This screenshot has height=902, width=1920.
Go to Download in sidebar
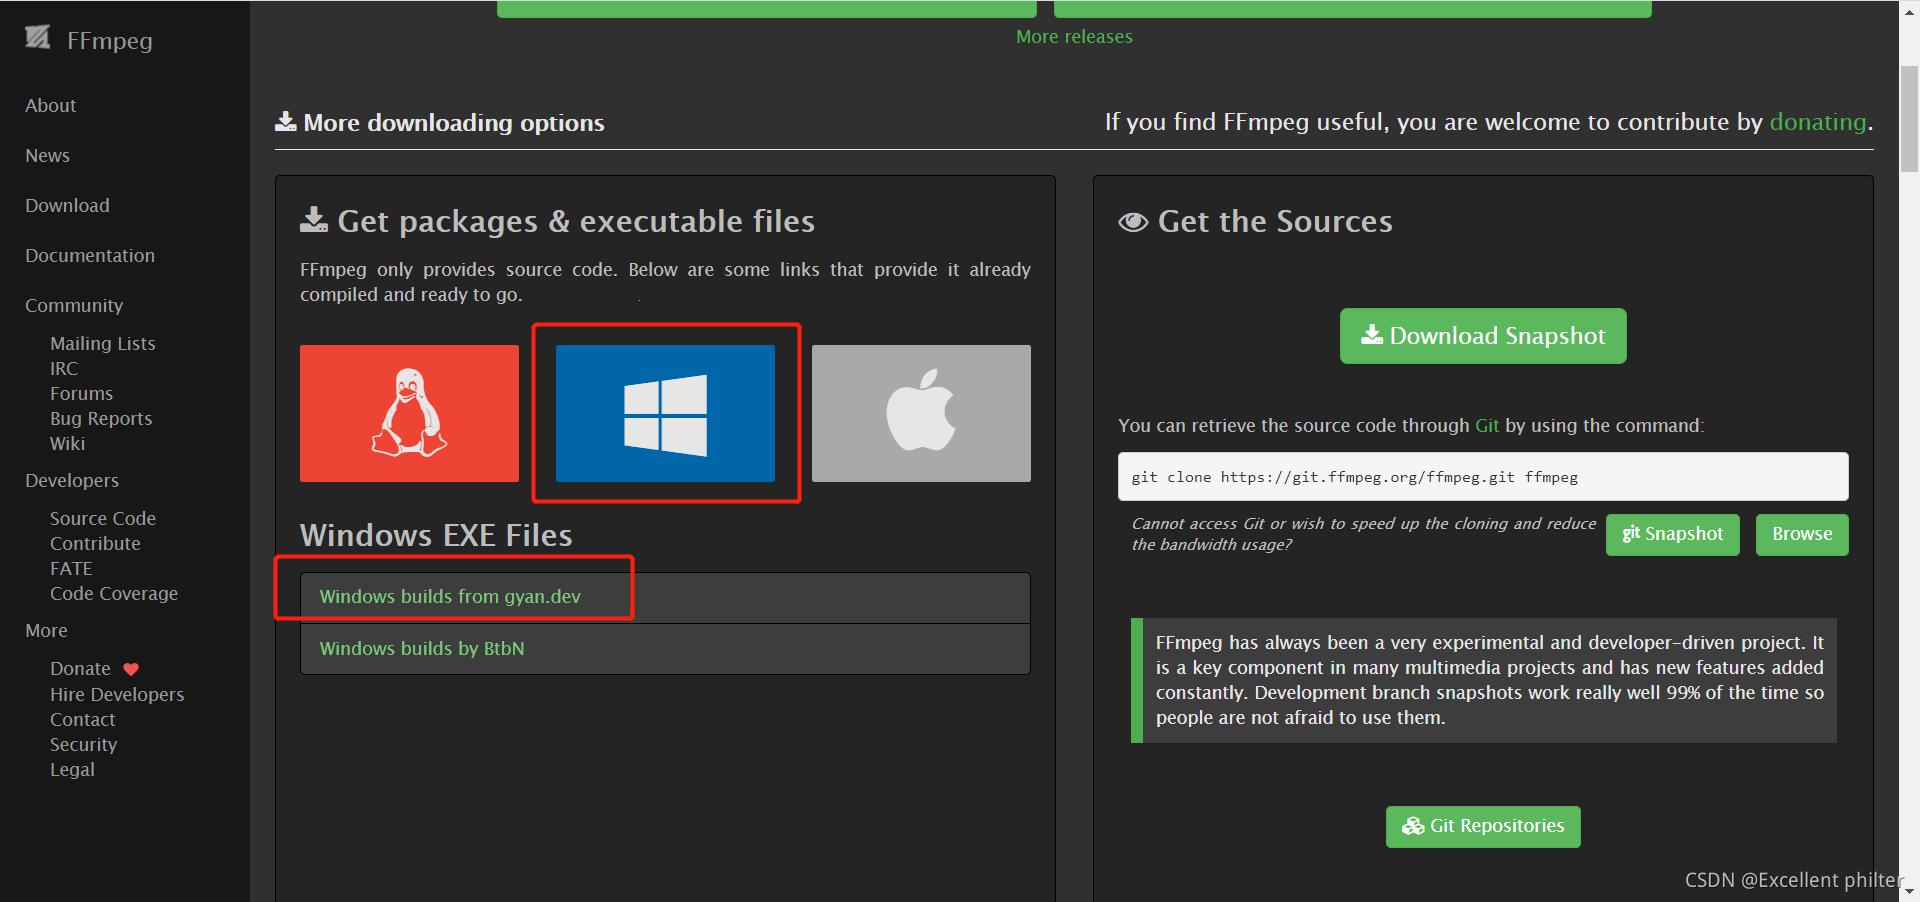(67, 205)
